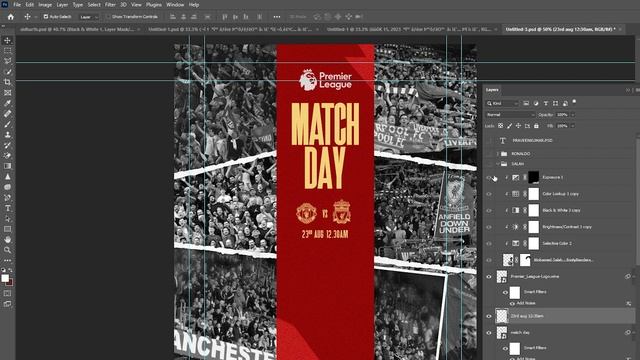Toggle visibility of Color Lookup 3 copy layer

(x=489, y=194)
